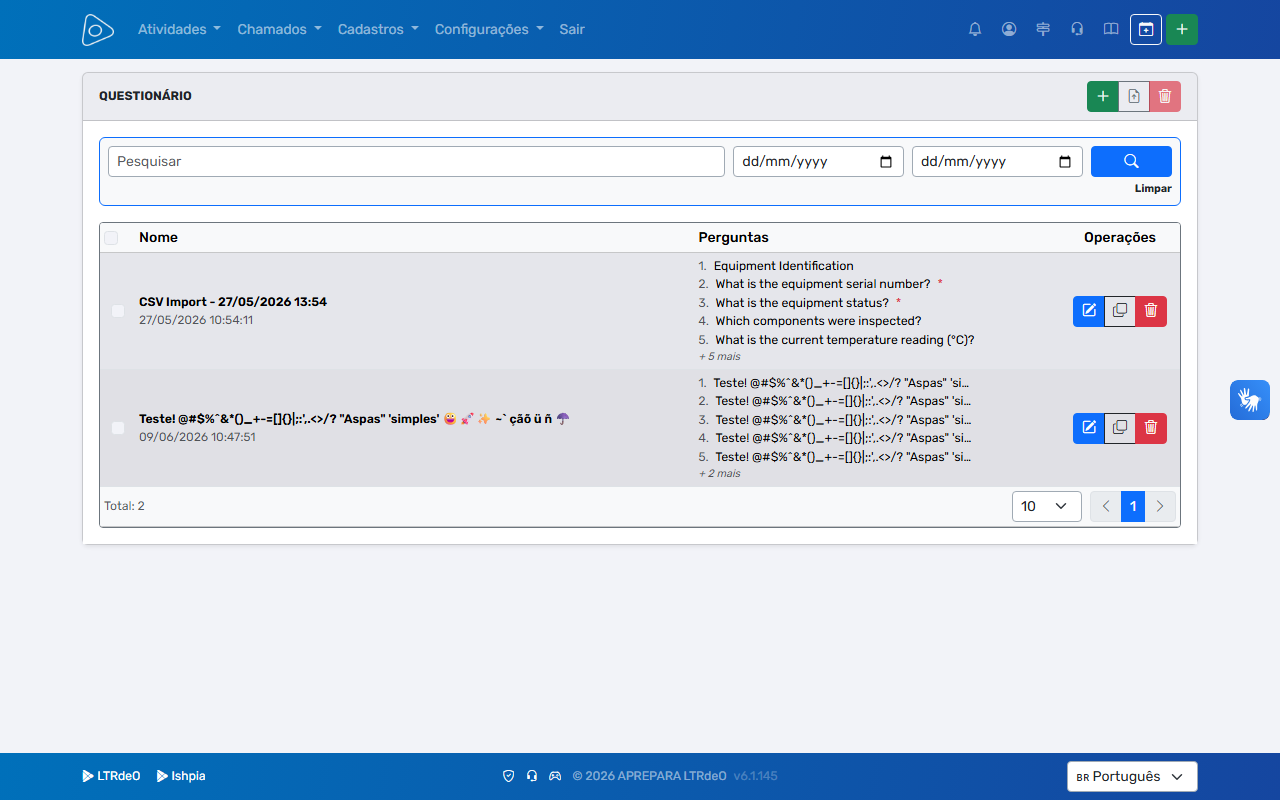1280x800 pixels.
Task: Click Sair in the navigation bar
Action: 572,29
